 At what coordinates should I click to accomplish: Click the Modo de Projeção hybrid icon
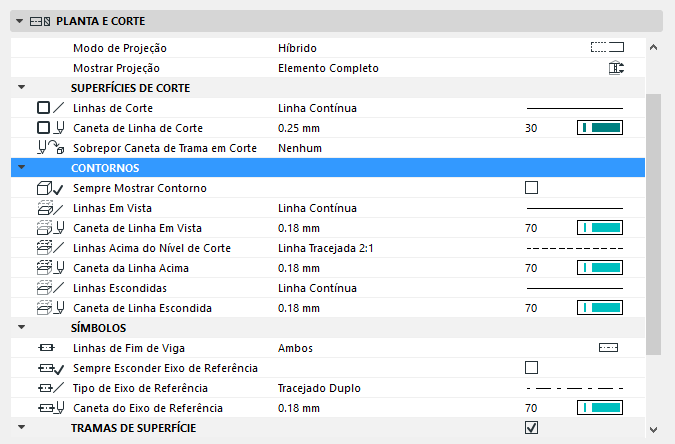[607, 48]
